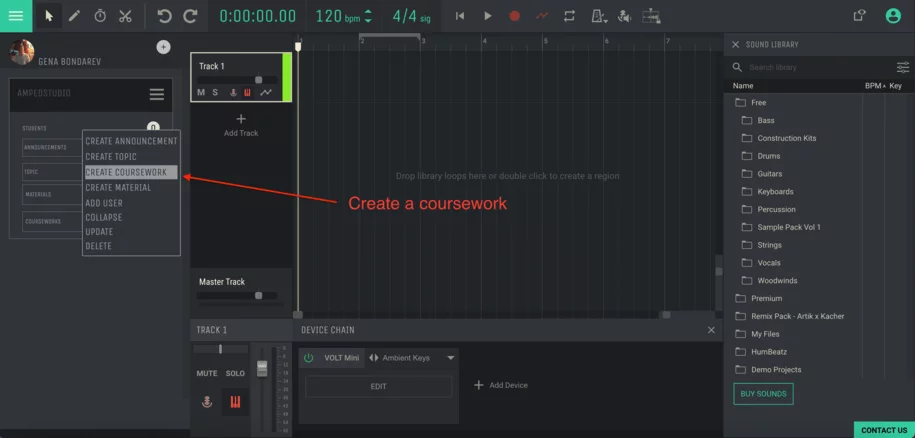Select the time stretch stopwatch tool
The width and height of the screenshot is (915, 438).
click(100, 16)
